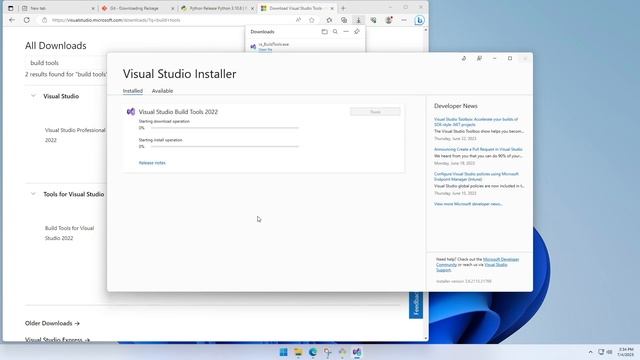
Task: Close the Python Release browser tab
Action: click(252, 8)
